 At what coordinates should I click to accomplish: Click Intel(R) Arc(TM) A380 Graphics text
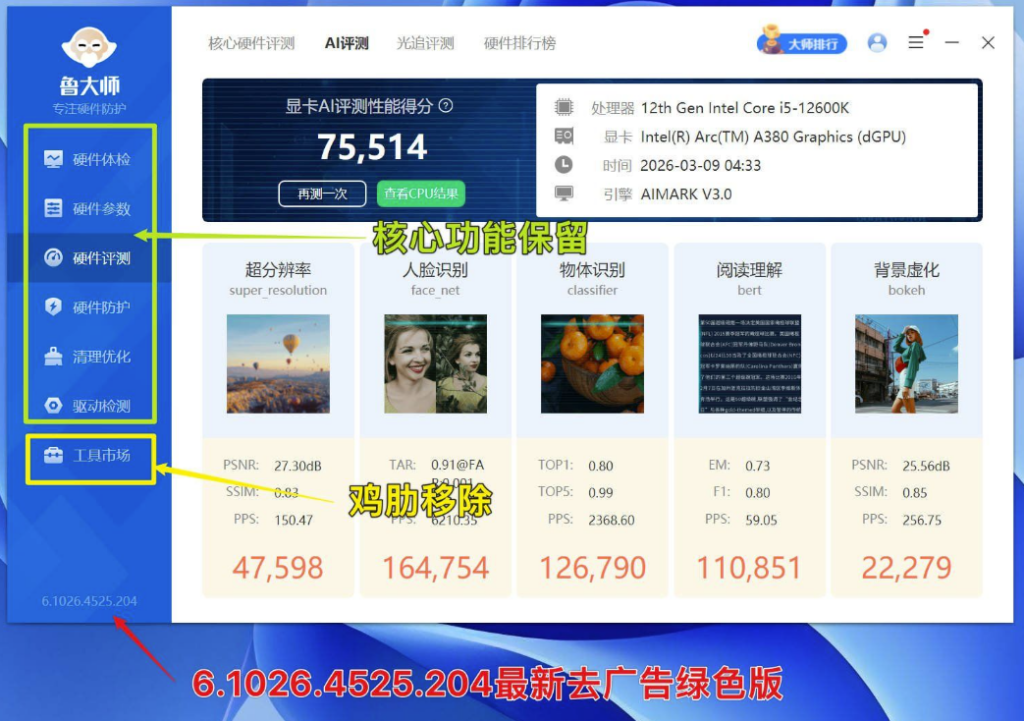[773, 136]
